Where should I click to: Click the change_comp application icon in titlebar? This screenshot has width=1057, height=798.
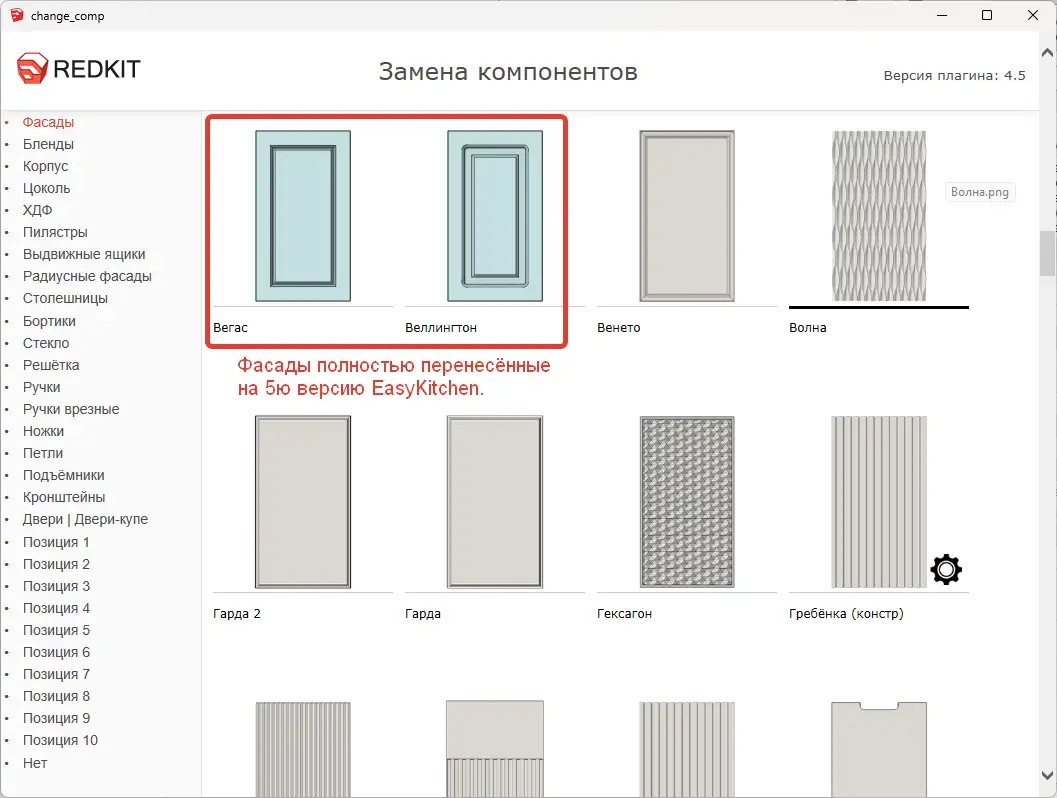pyautogui.click(x=17, y=15)
